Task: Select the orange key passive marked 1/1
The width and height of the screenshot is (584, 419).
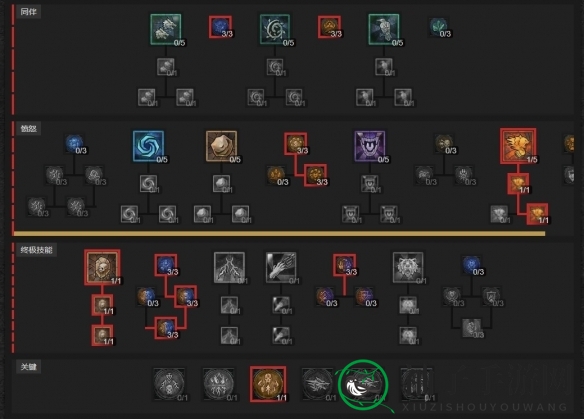Action: click(268, 384)
